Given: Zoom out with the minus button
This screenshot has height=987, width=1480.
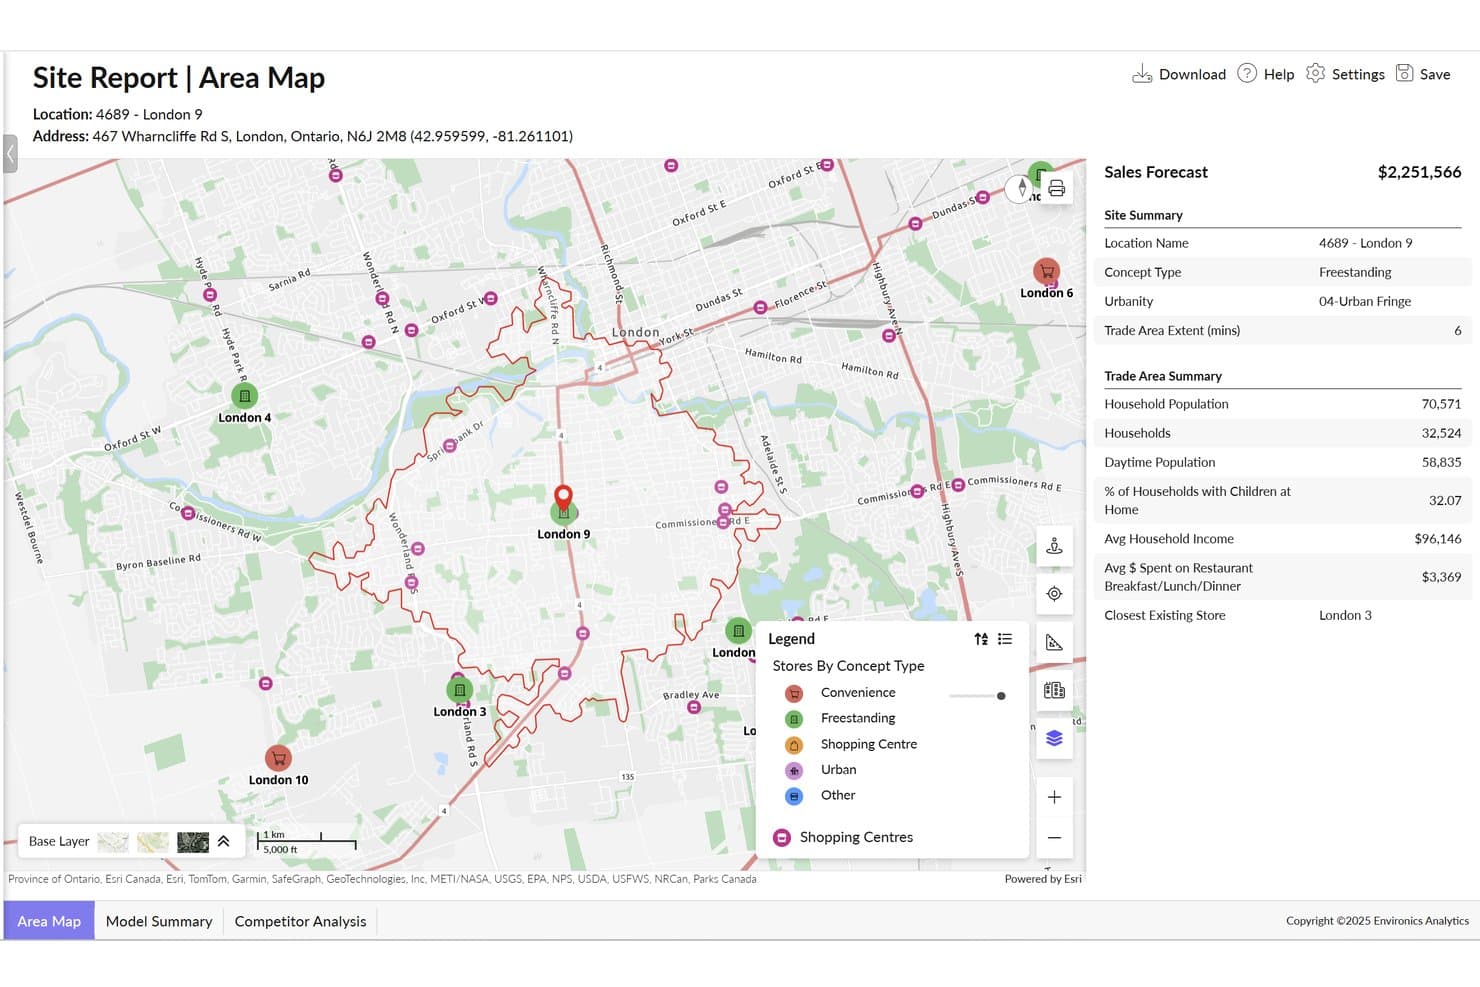Looking at the screenshot, I should 1054,838.
